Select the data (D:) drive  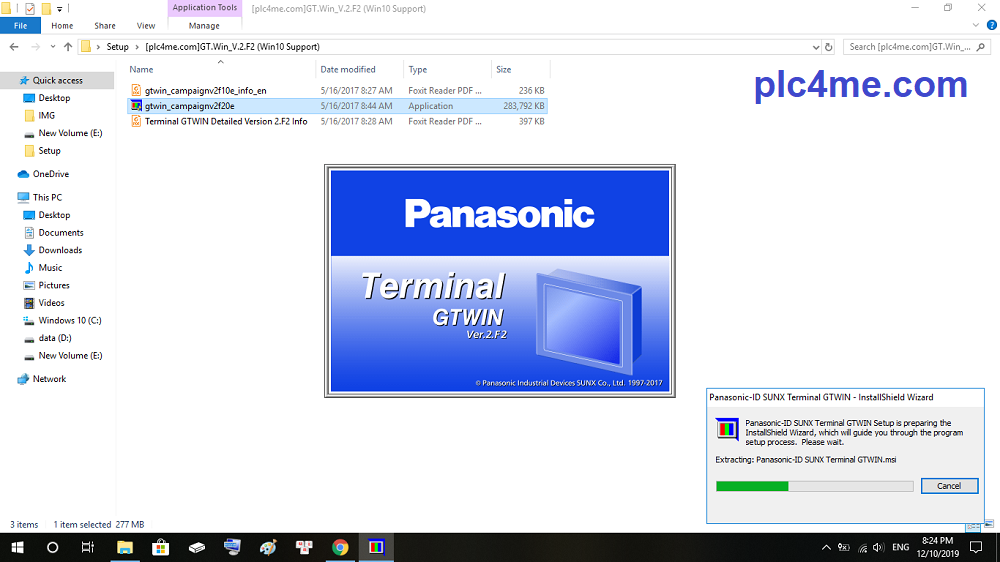[x=55, y=337]
